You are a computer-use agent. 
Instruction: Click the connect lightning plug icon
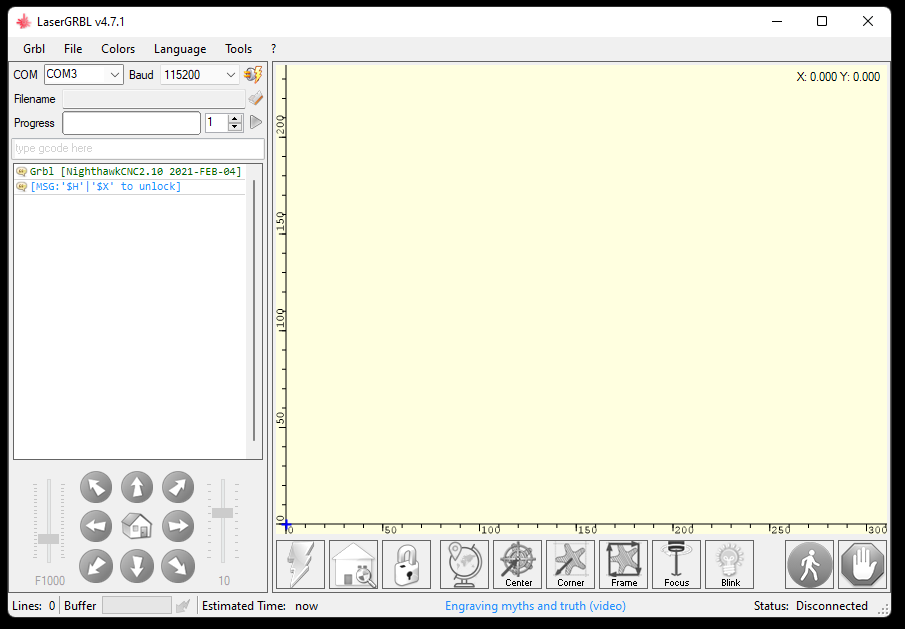pos(253,74)
